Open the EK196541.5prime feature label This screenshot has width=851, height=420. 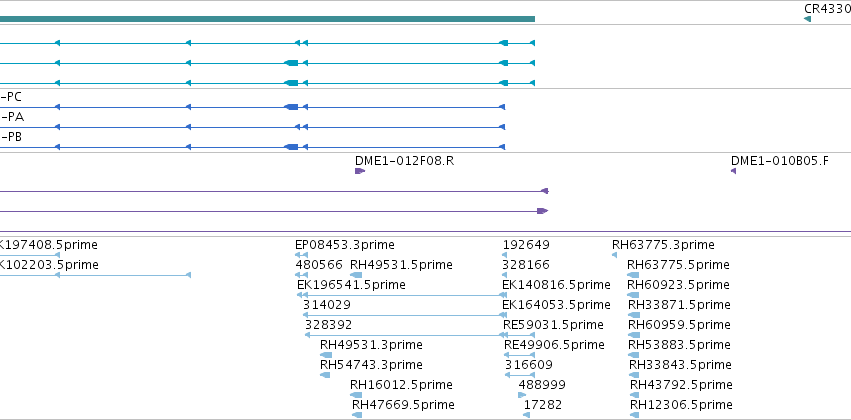tap(351, 285)
